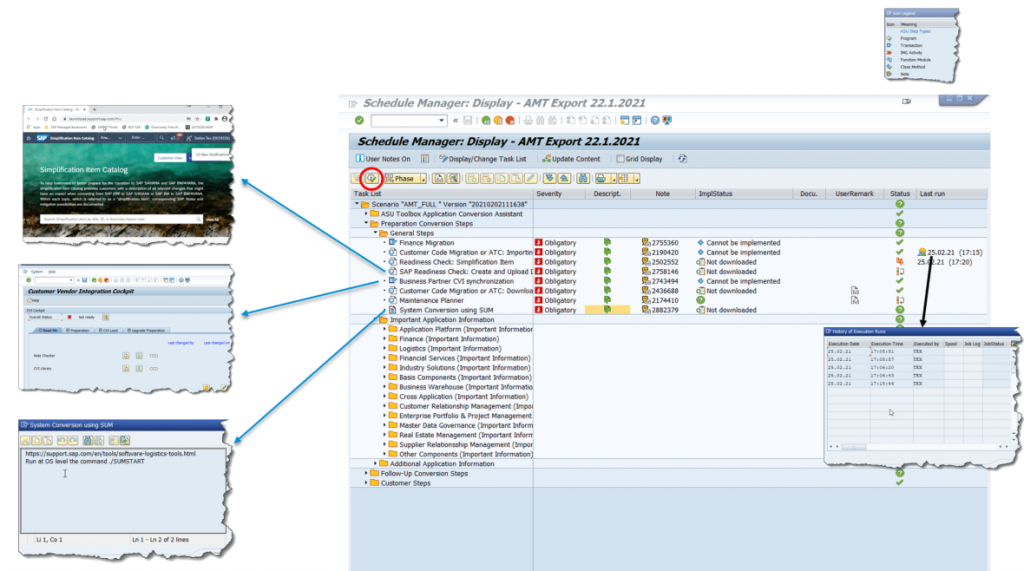
Task: Expand the Finance (Important Information) folder
Action: (384, 338)
